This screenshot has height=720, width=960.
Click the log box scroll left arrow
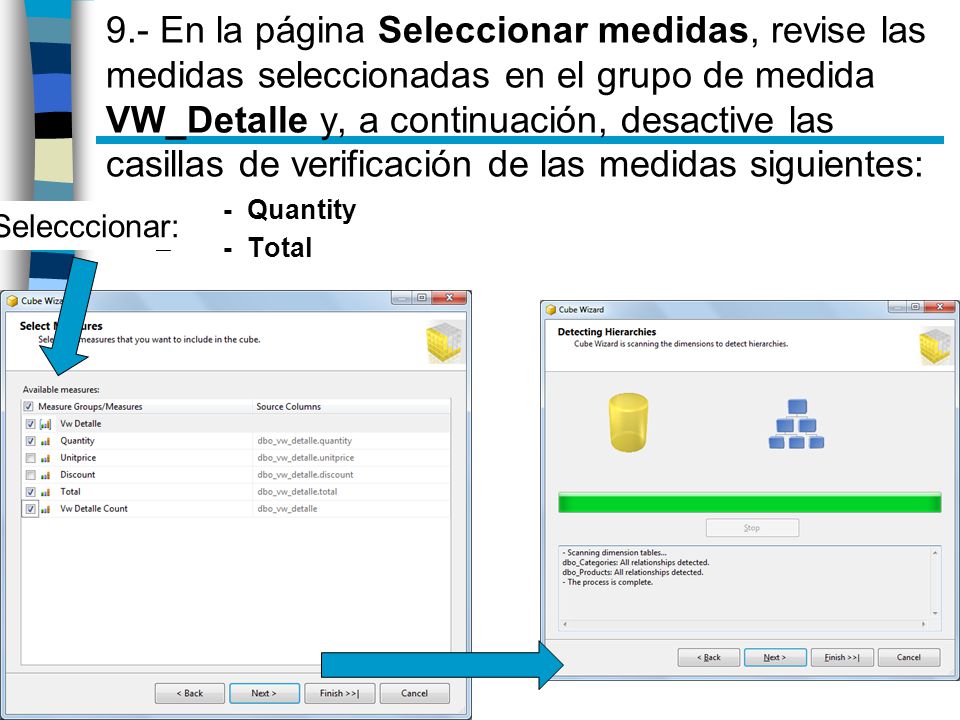564,624
